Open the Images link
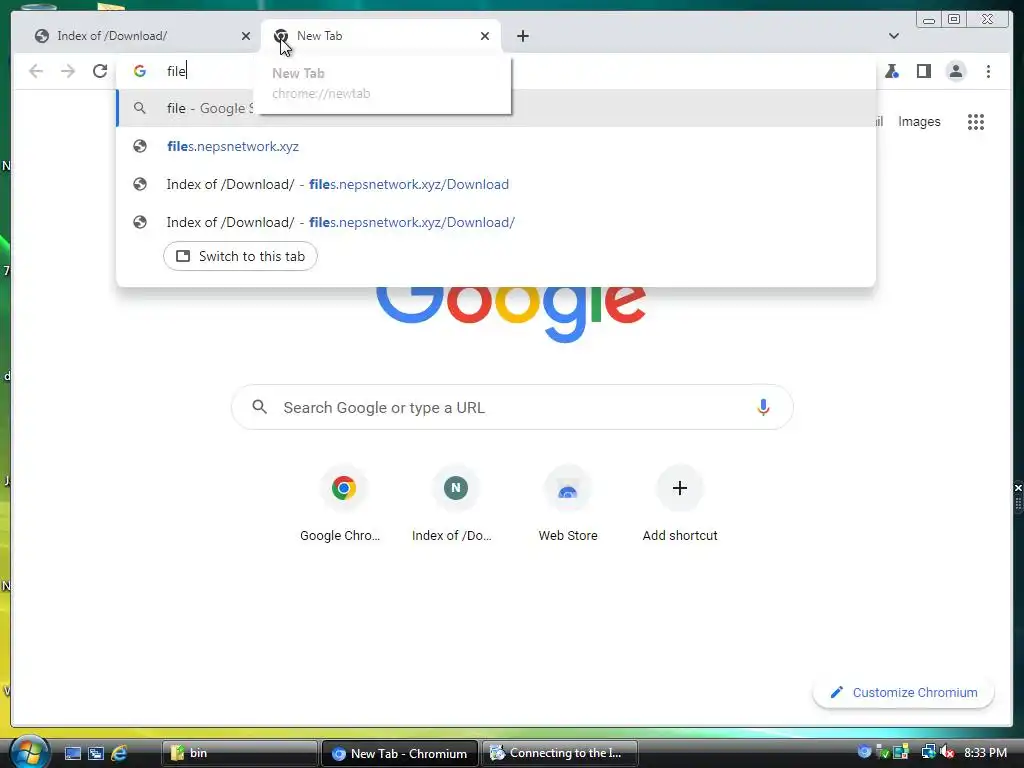Screen dimensions: 1024x768 [919, 121]
